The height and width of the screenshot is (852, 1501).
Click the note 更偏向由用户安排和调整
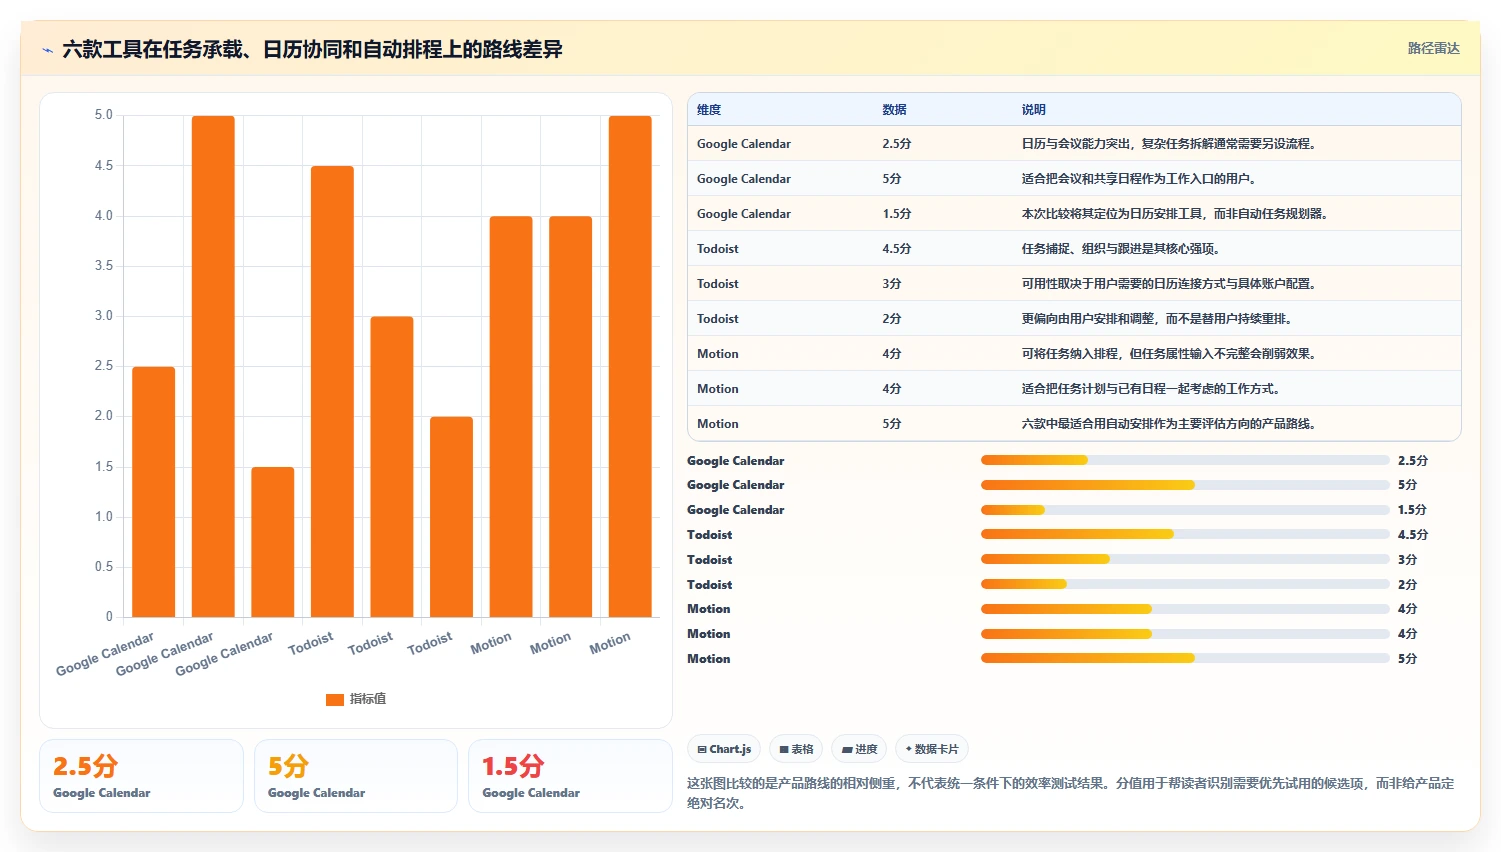1157,319
